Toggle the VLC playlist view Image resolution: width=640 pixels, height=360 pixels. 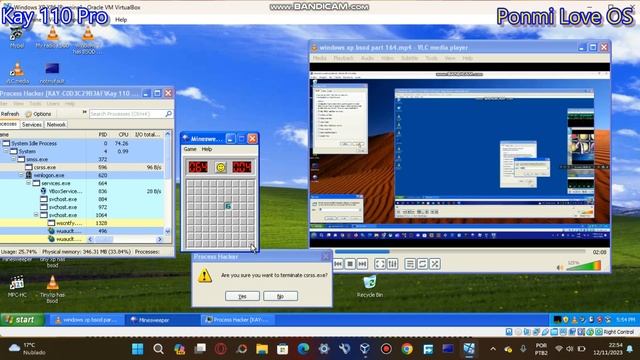pos(410,264)
